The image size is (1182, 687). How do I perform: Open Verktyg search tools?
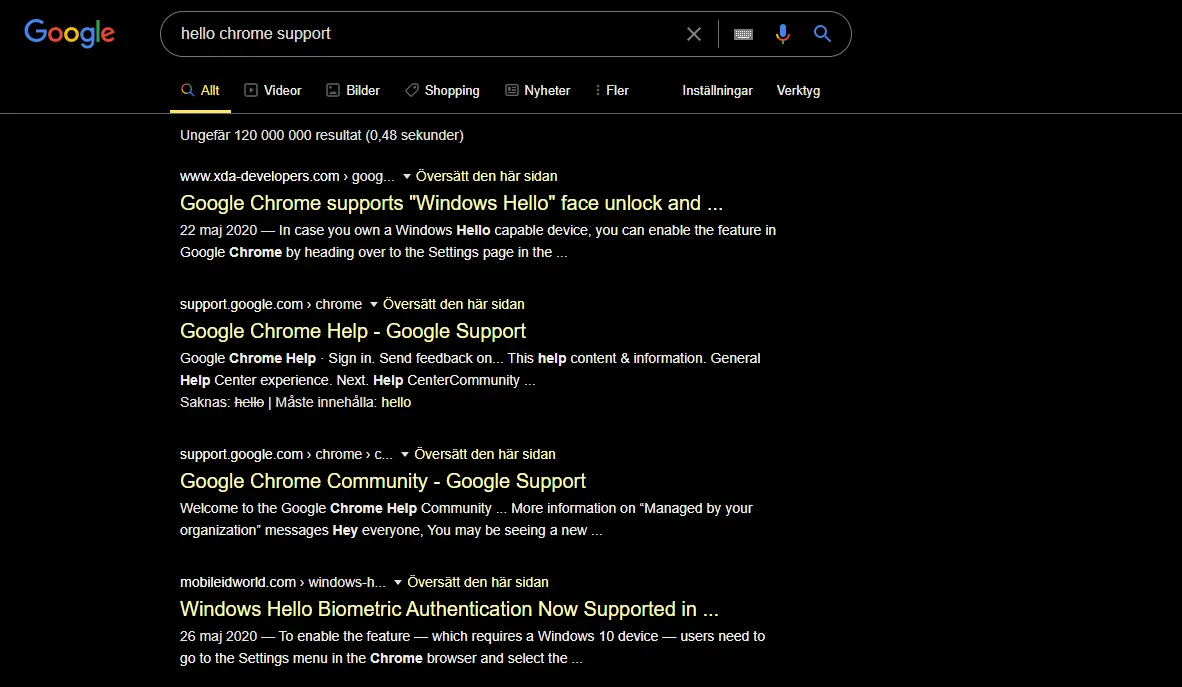[x=798, y=90]
